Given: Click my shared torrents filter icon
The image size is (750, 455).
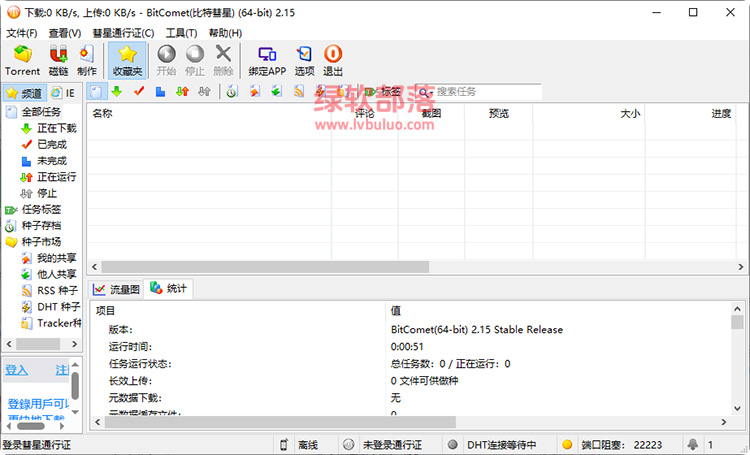Looking at the screenshot, I should point(254,91).
